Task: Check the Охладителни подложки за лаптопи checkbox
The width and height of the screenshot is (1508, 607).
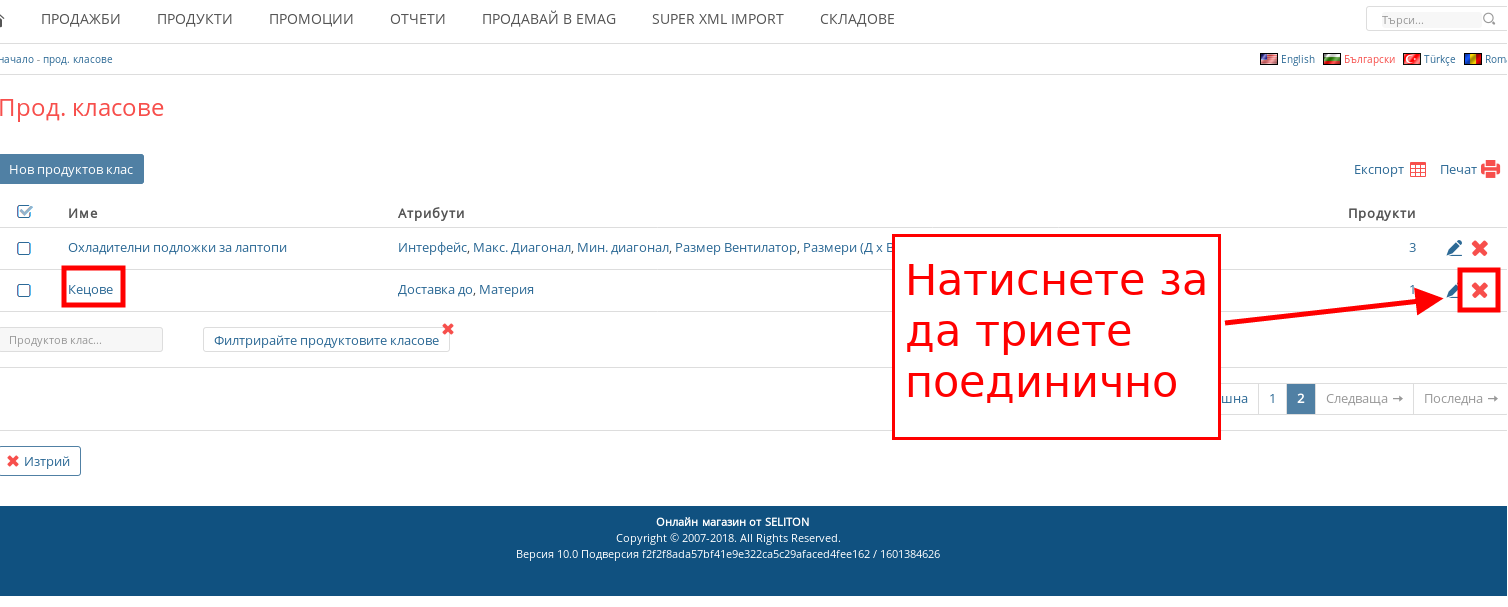Action: [24, 248]
